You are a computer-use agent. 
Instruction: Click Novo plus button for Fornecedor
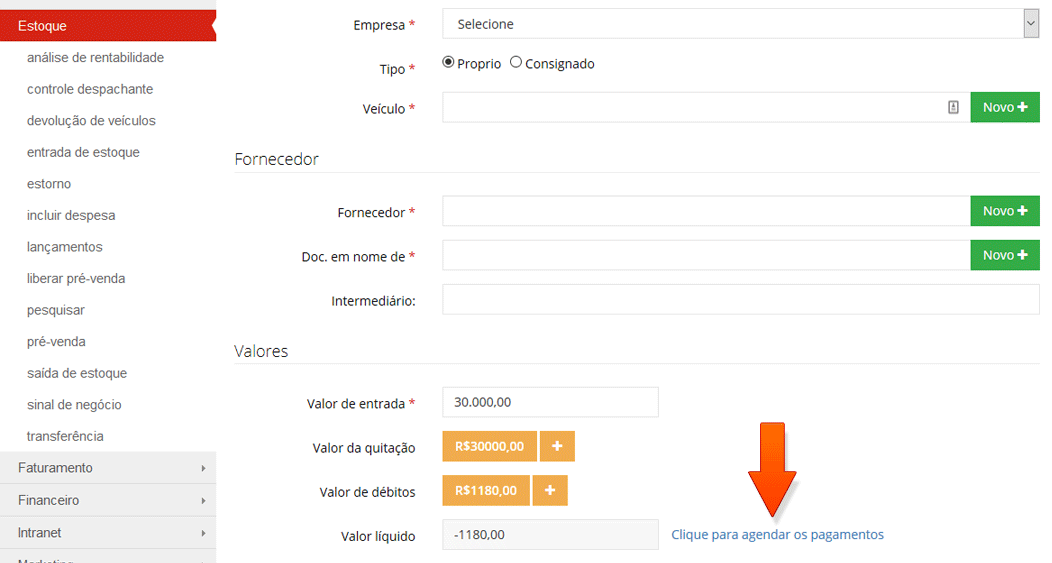click(x=1005, y=211)
